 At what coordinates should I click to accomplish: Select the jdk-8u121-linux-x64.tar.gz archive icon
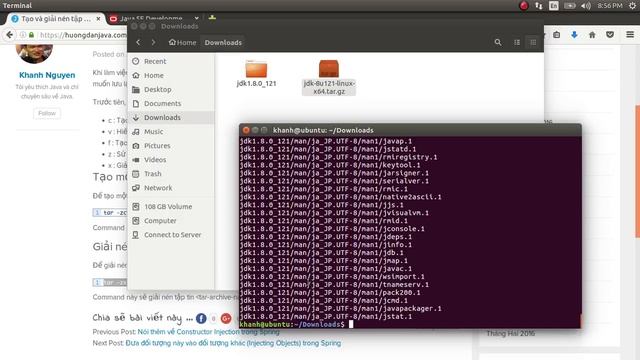[329, 69]
